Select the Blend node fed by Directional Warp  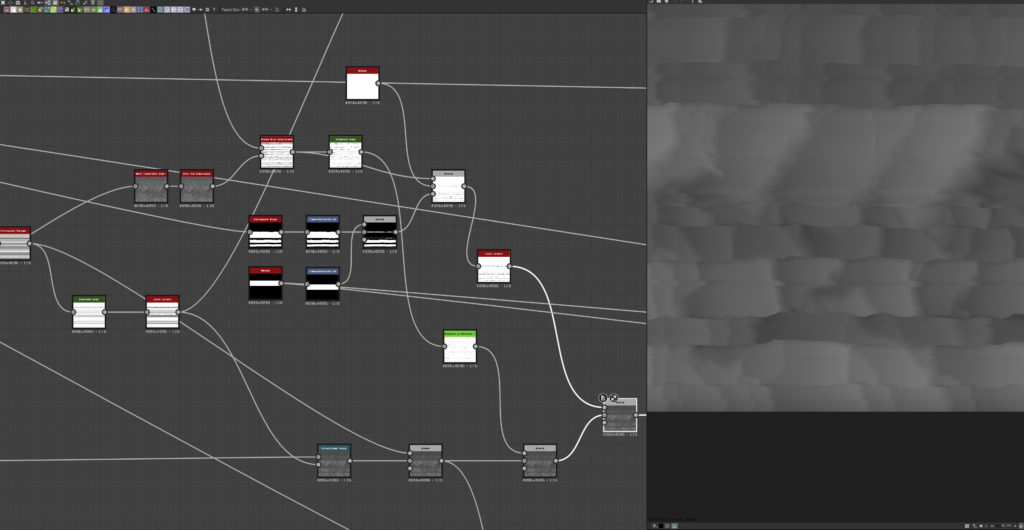[x=425, y=461]
